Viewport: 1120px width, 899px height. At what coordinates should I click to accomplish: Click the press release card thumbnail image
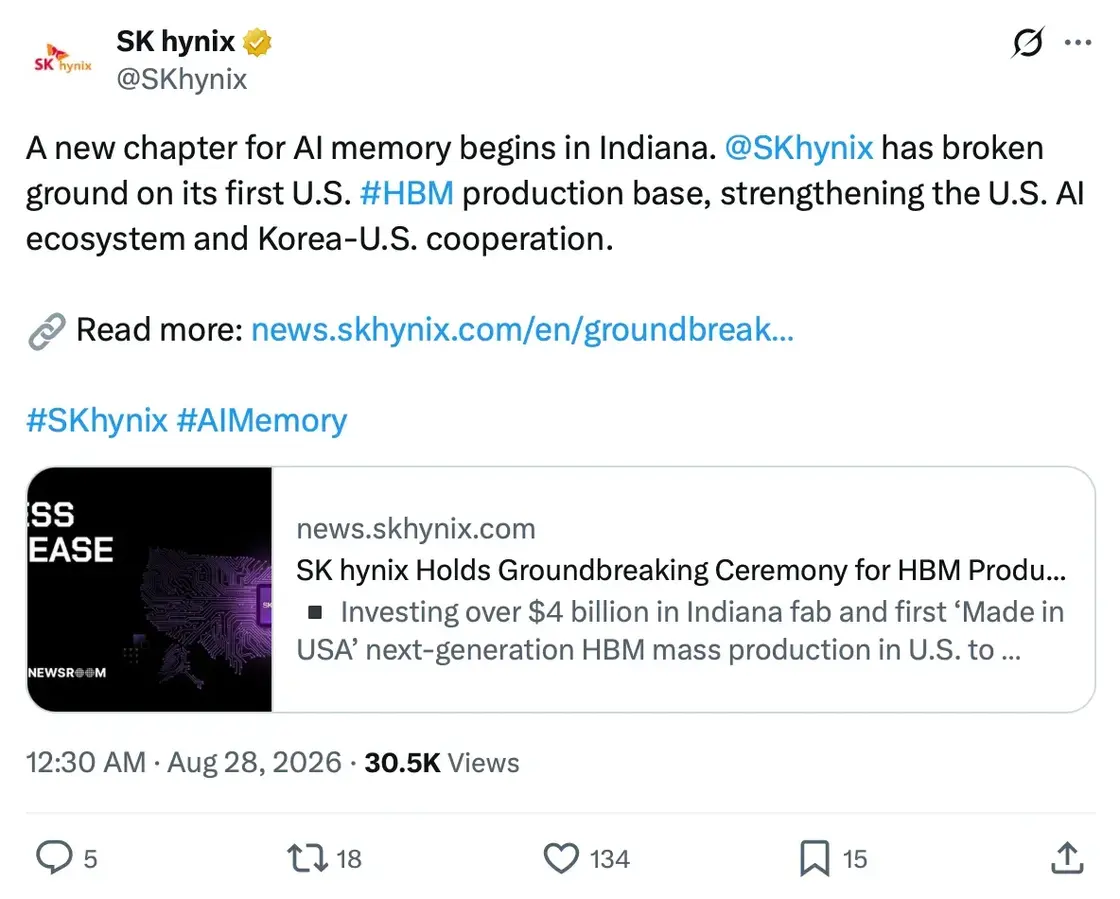pyautogui.click(x=149, y=589)
